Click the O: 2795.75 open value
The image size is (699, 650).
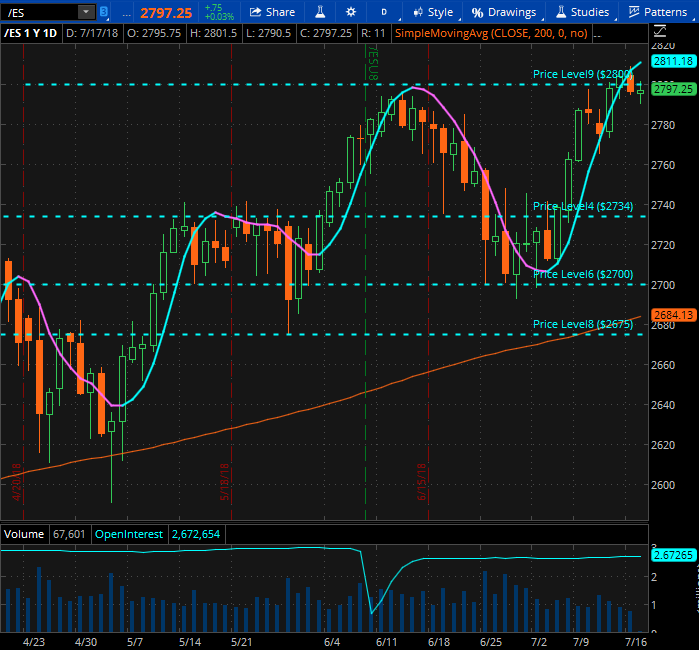point(154,33)
